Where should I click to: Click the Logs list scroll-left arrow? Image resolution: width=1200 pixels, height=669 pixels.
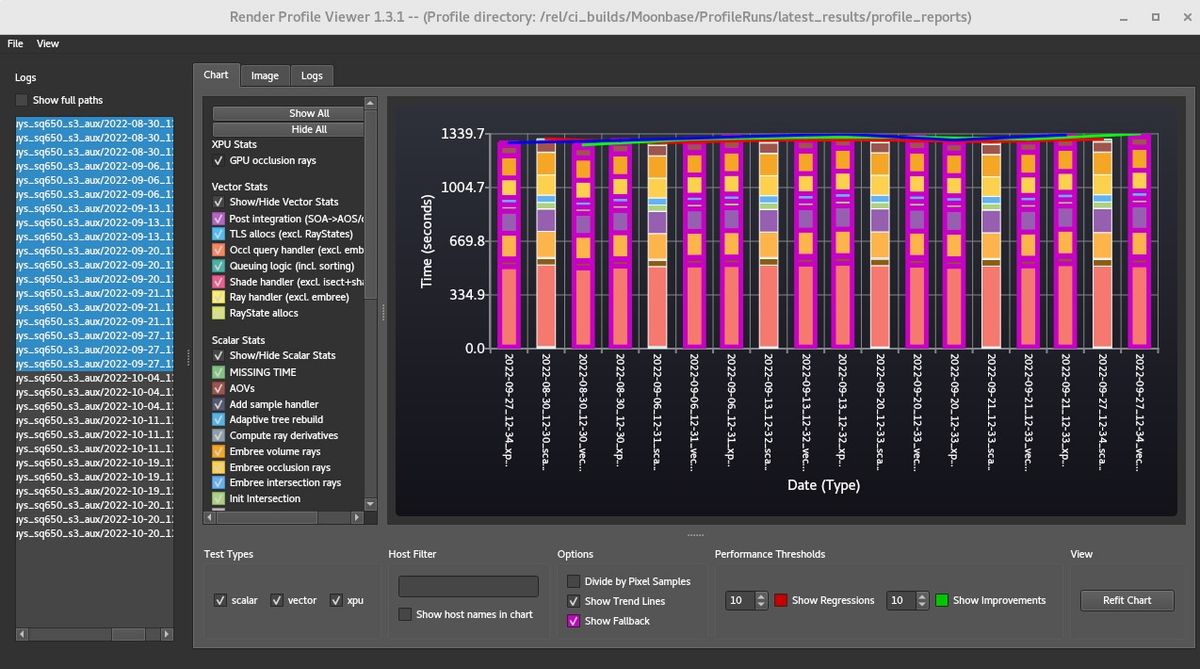pyautogui.click(x=20, y=634)
